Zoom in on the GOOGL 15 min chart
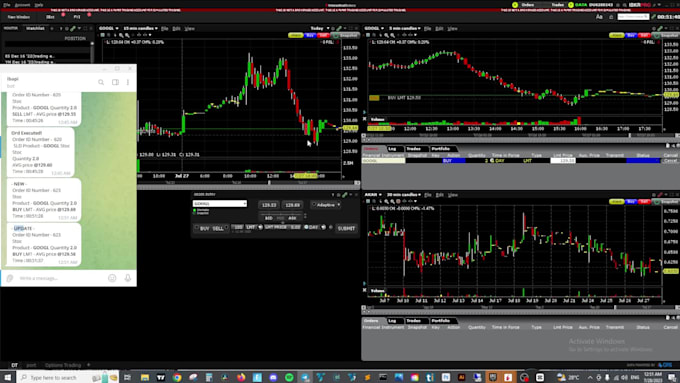 pos(121,35)
